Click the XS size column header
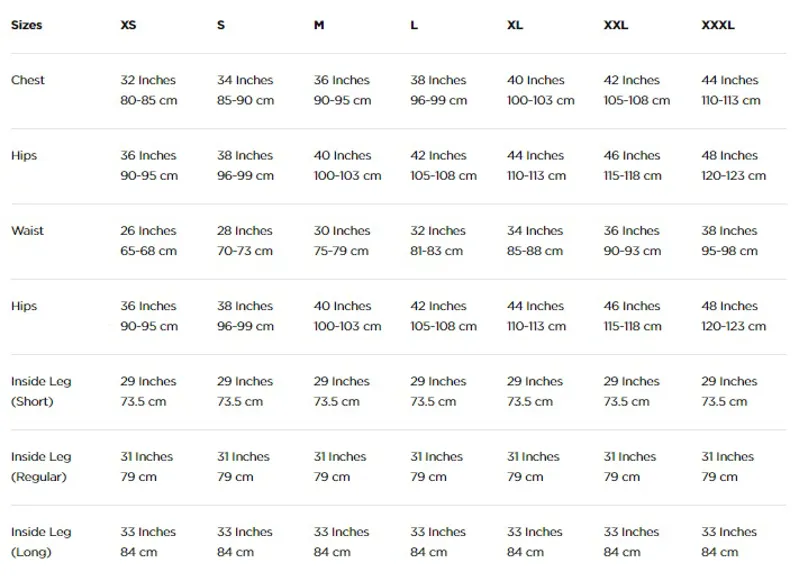The image size is (800, 581). tap(128, 25)
